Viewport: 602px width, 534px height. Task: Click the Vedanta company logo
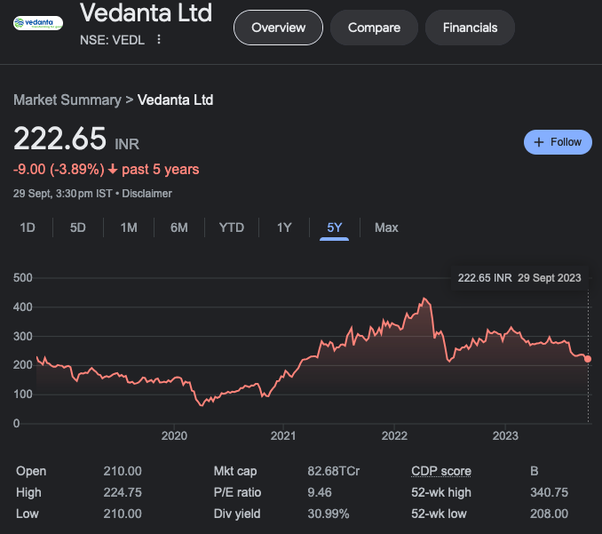tap(38, 22)
